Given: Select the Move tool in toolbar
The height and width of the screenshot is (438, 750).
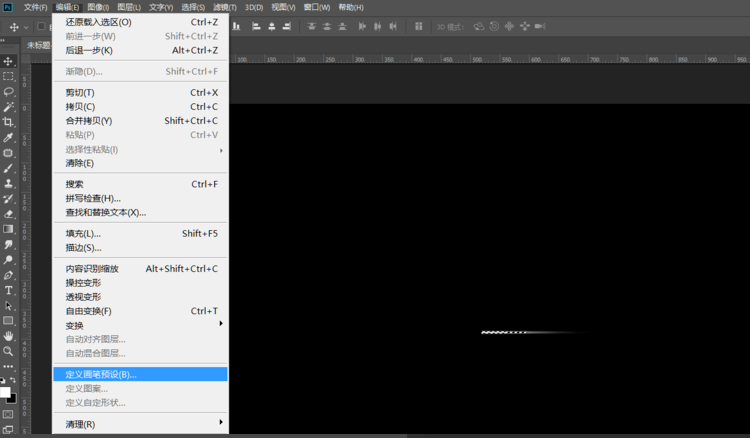Looking at the screenshot, I should click(x=8, y=61).
